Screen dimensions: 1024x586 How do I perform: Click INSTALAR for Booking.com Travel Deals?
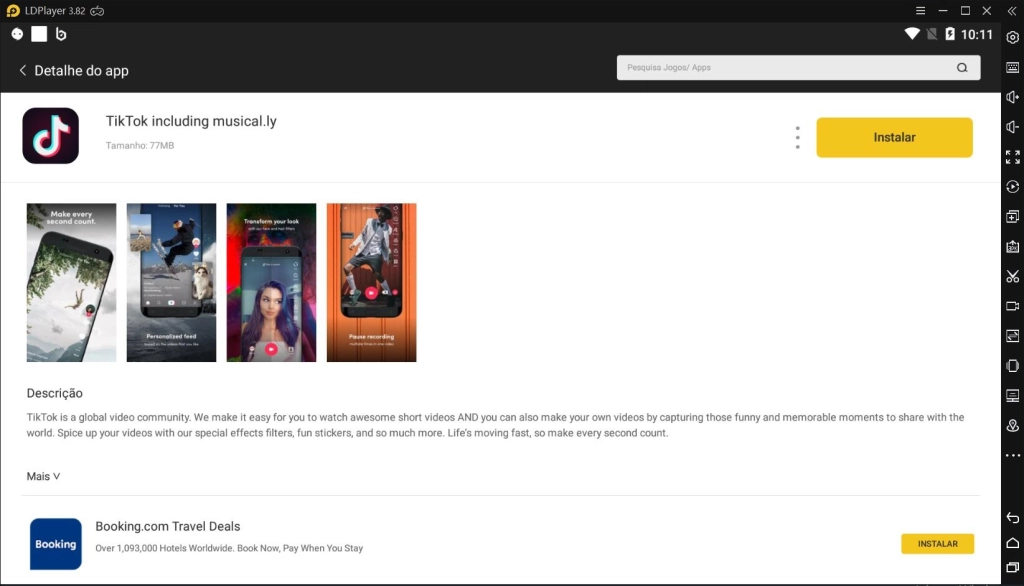pyautogui.click(x=937, y=544)
